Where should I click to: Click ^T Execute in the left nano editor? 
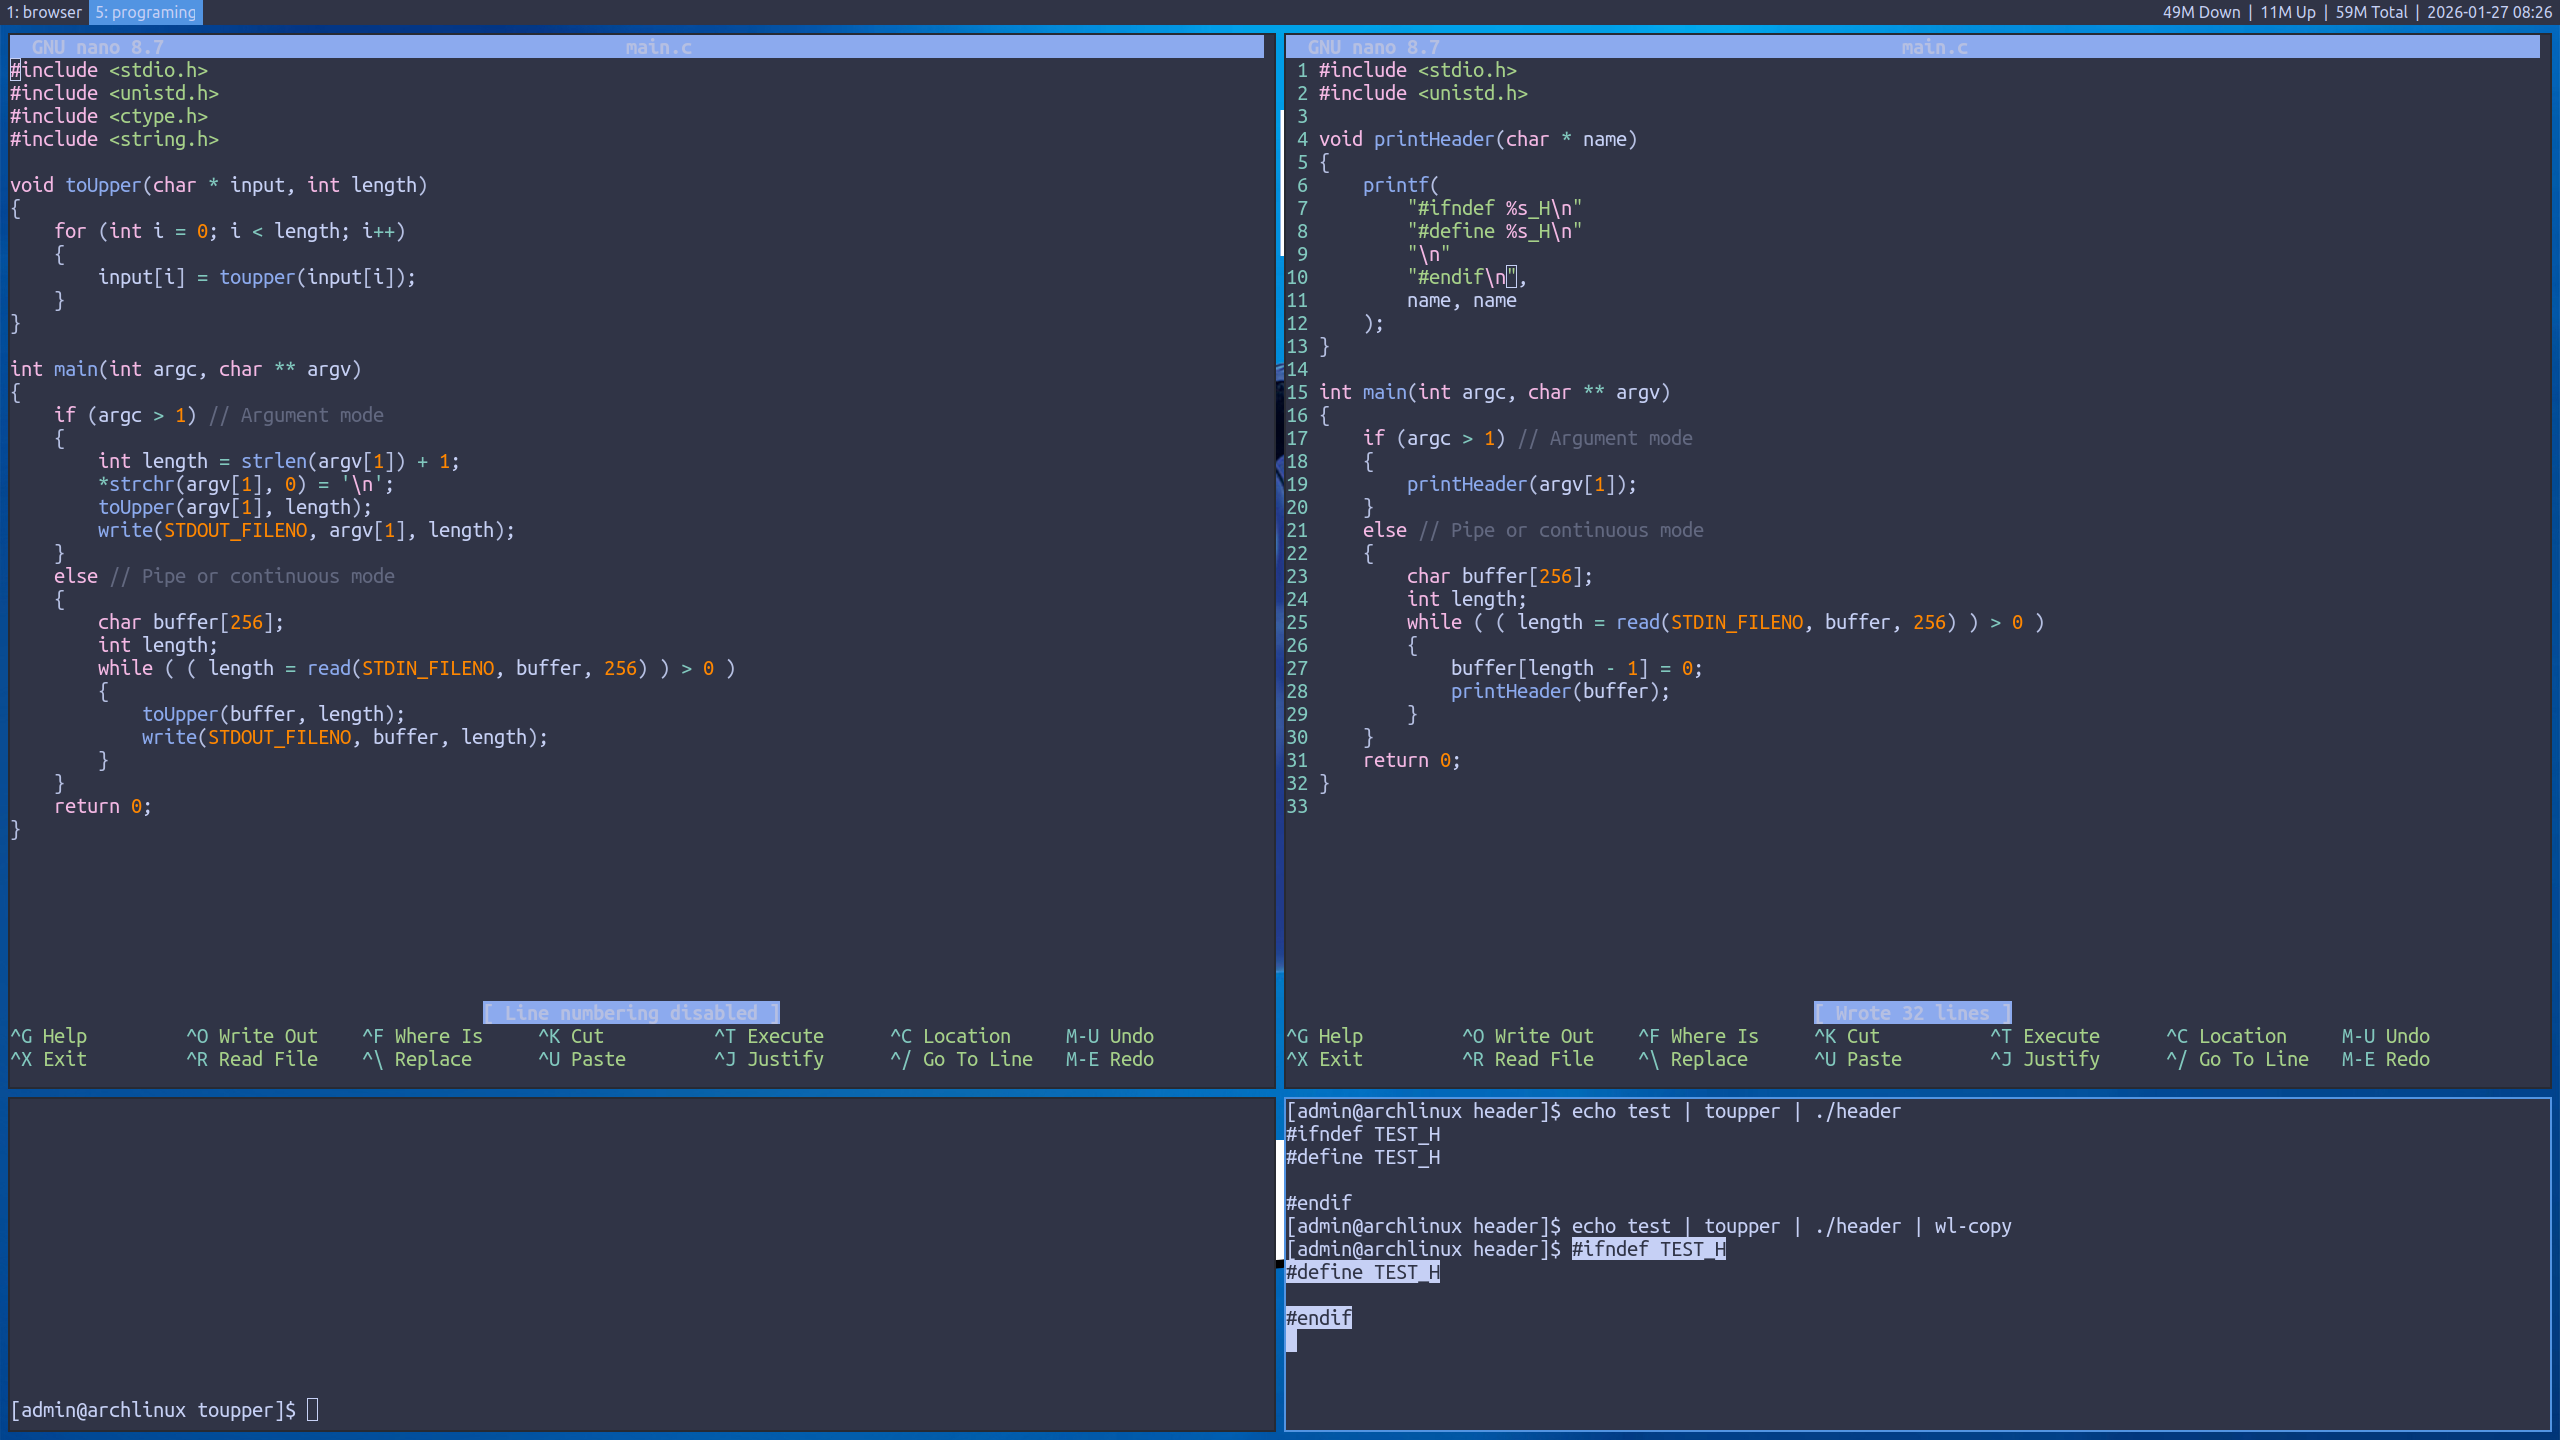click(769, 1036)
